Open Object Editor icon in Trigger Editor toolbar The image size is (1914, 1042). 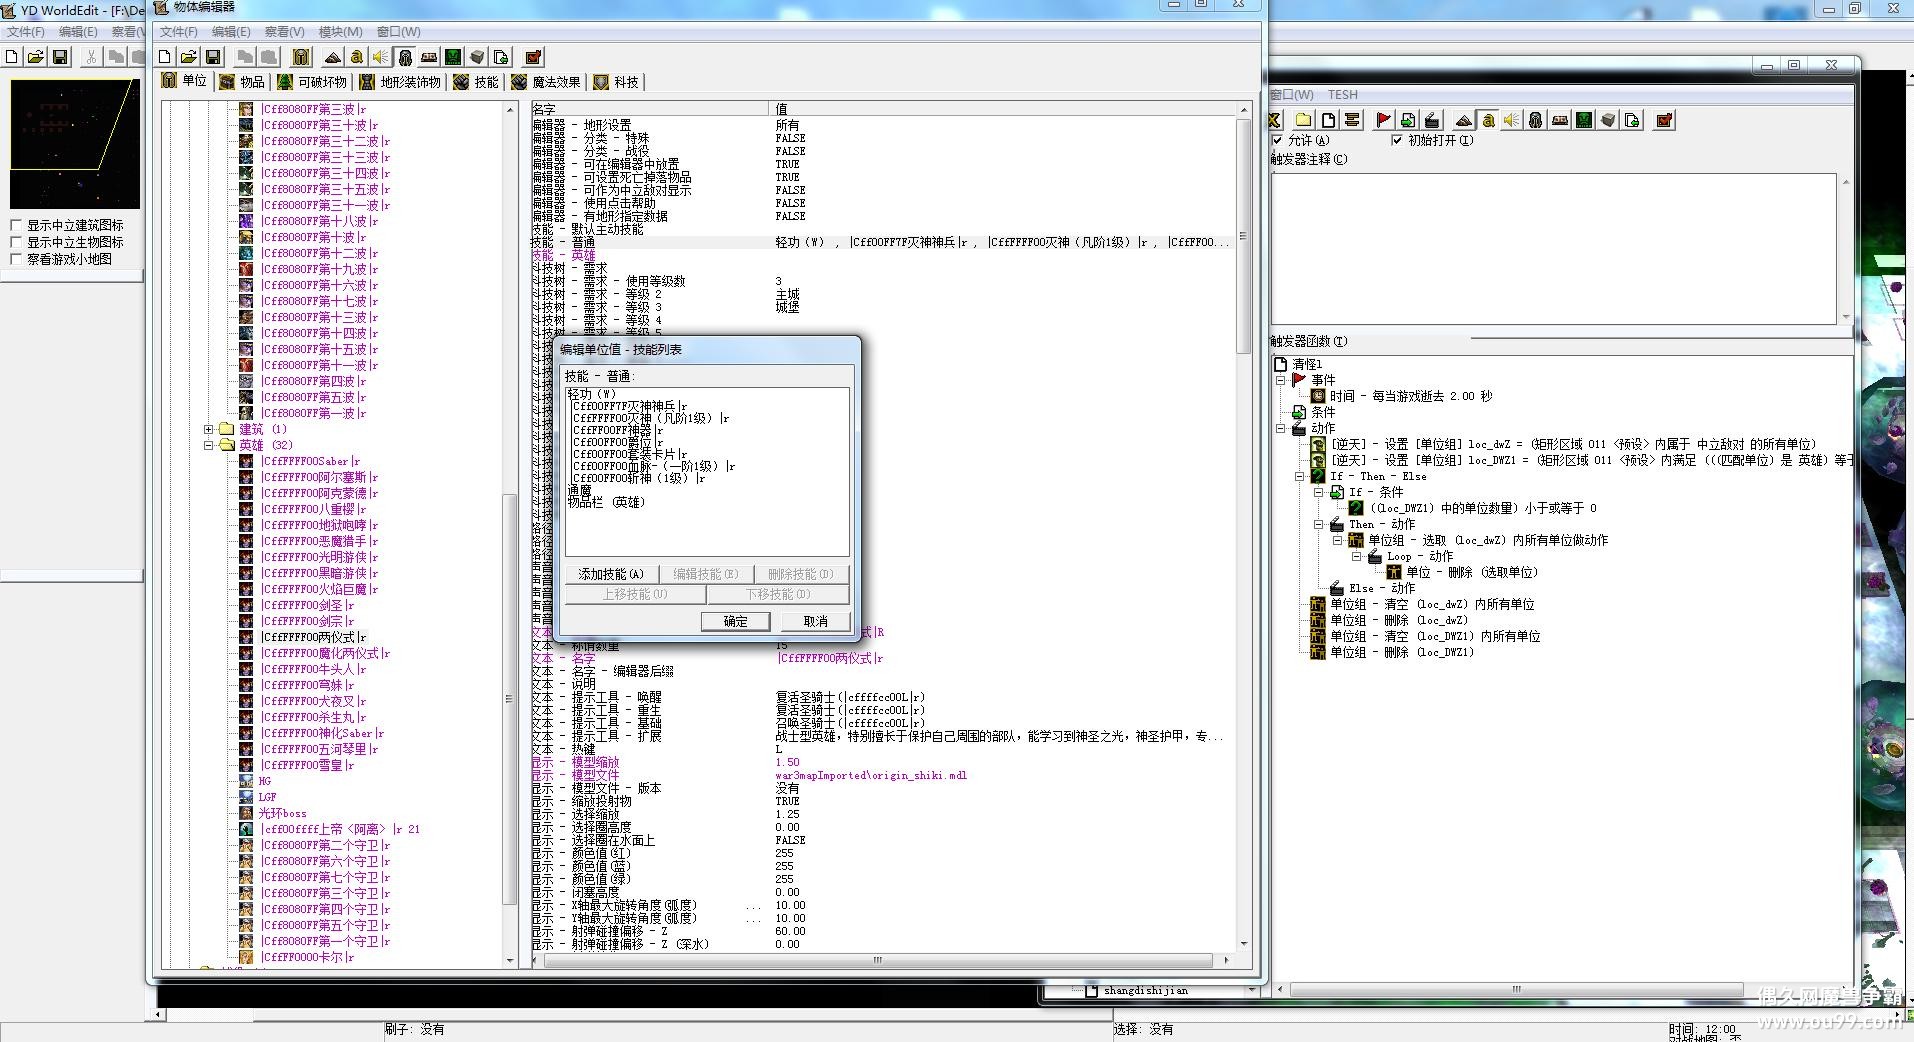pos(1536,120)
